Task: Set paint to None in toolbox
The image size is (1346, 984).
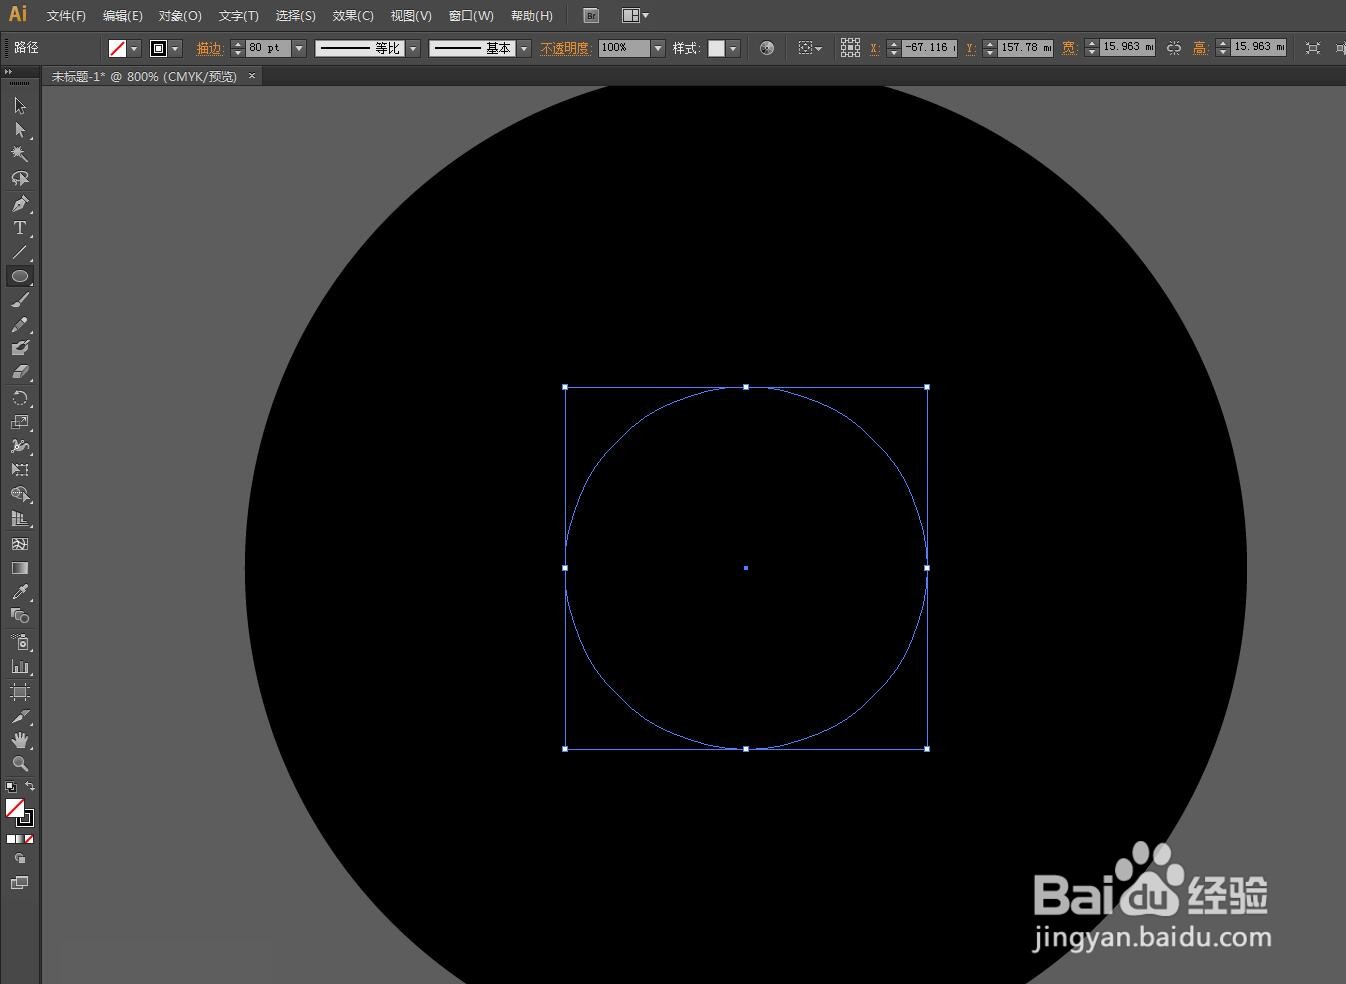Action: pyautogui.click(x=29, y=839)
